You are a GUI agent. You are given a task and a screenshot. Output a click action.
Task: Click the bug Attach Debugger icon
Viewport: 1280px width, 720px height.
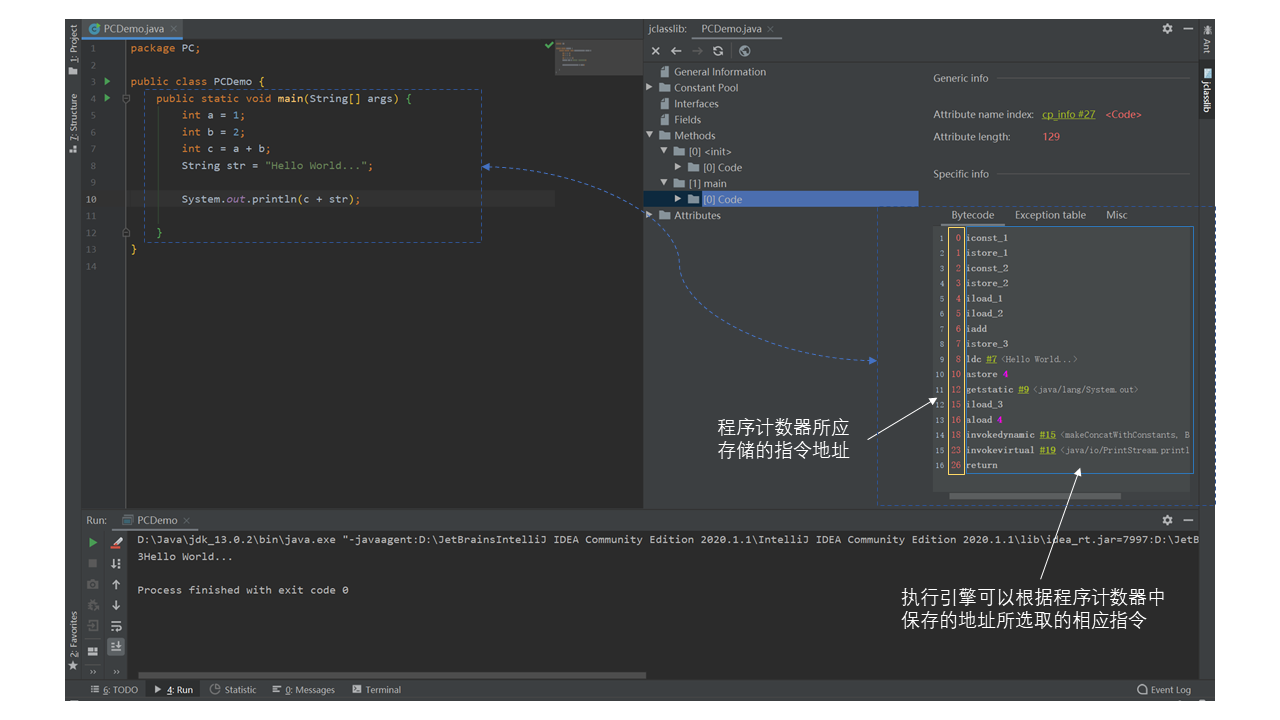[x=93, y=605]
